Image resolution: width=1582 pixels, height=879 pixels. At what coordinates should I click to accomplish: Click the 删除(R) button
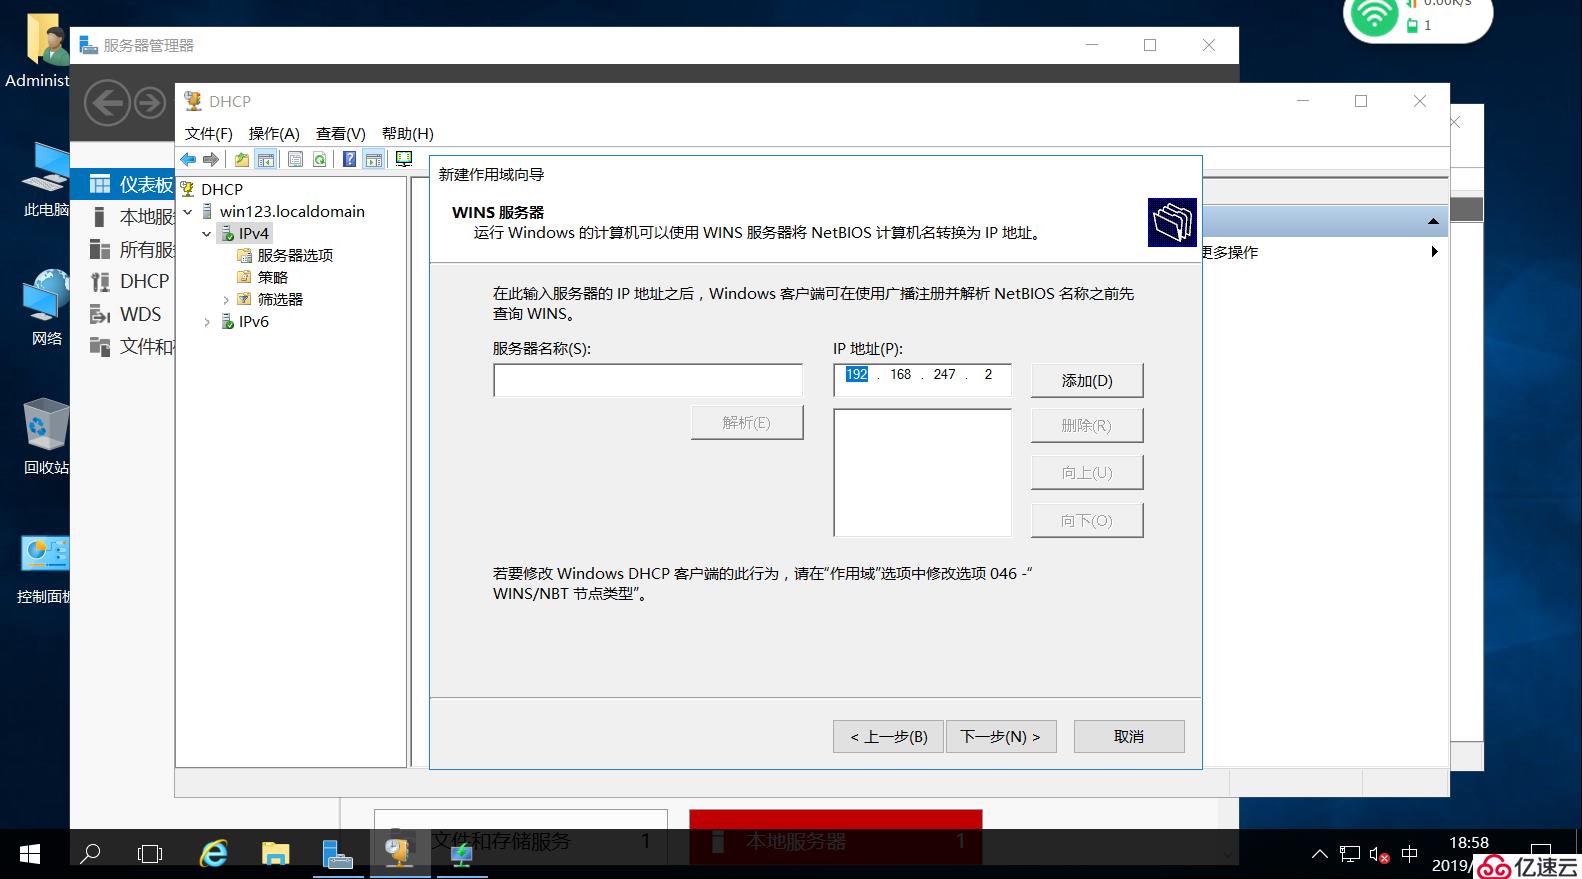1087,425
